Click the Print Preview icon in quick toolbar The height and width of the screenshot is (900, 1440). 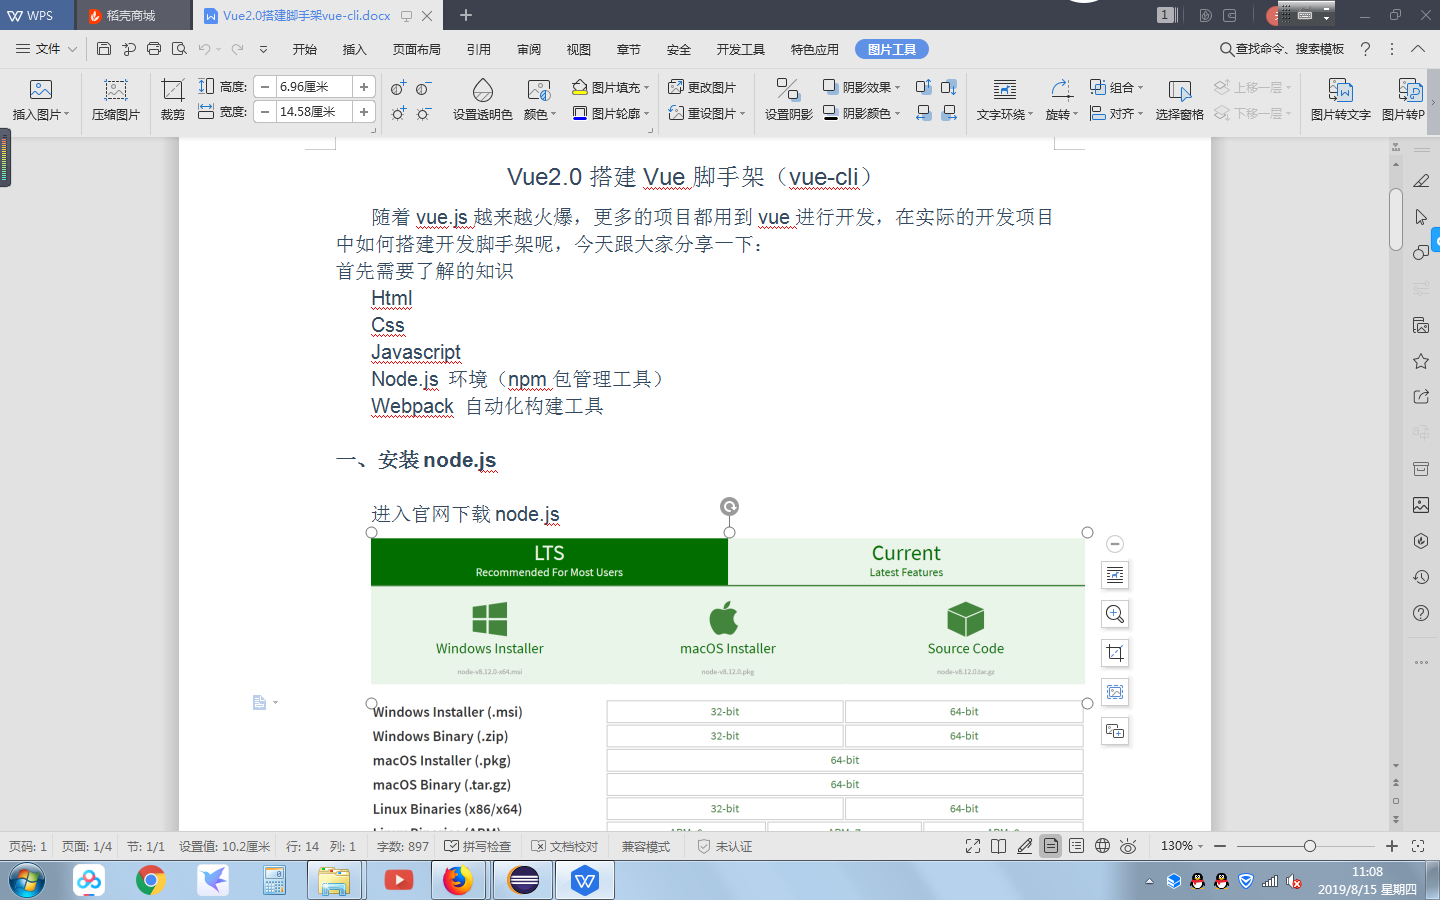(x=179, y=48)
